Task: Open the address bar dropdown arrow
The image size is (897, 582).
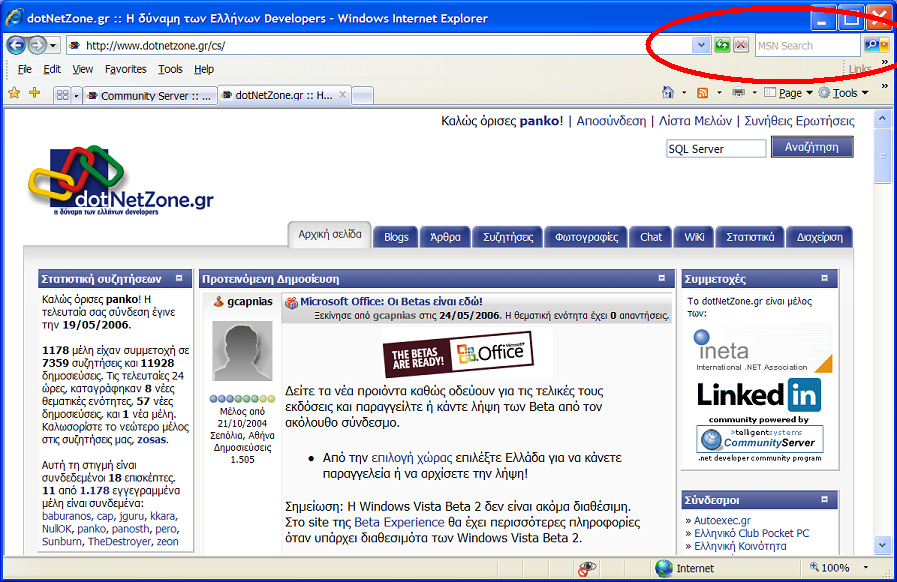Action: 700,45
